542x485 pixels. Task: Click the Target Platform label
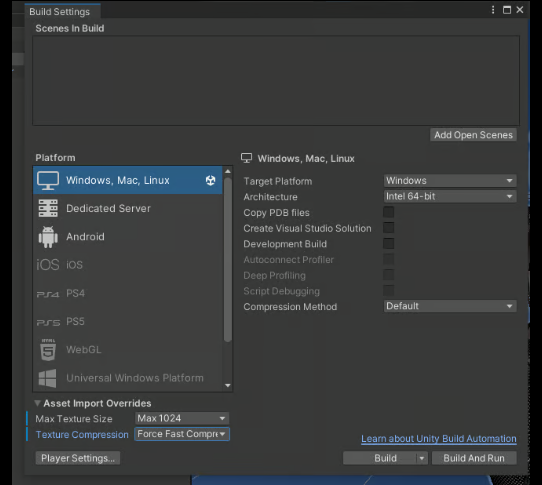pyautogui.click(x=278, y=181)
